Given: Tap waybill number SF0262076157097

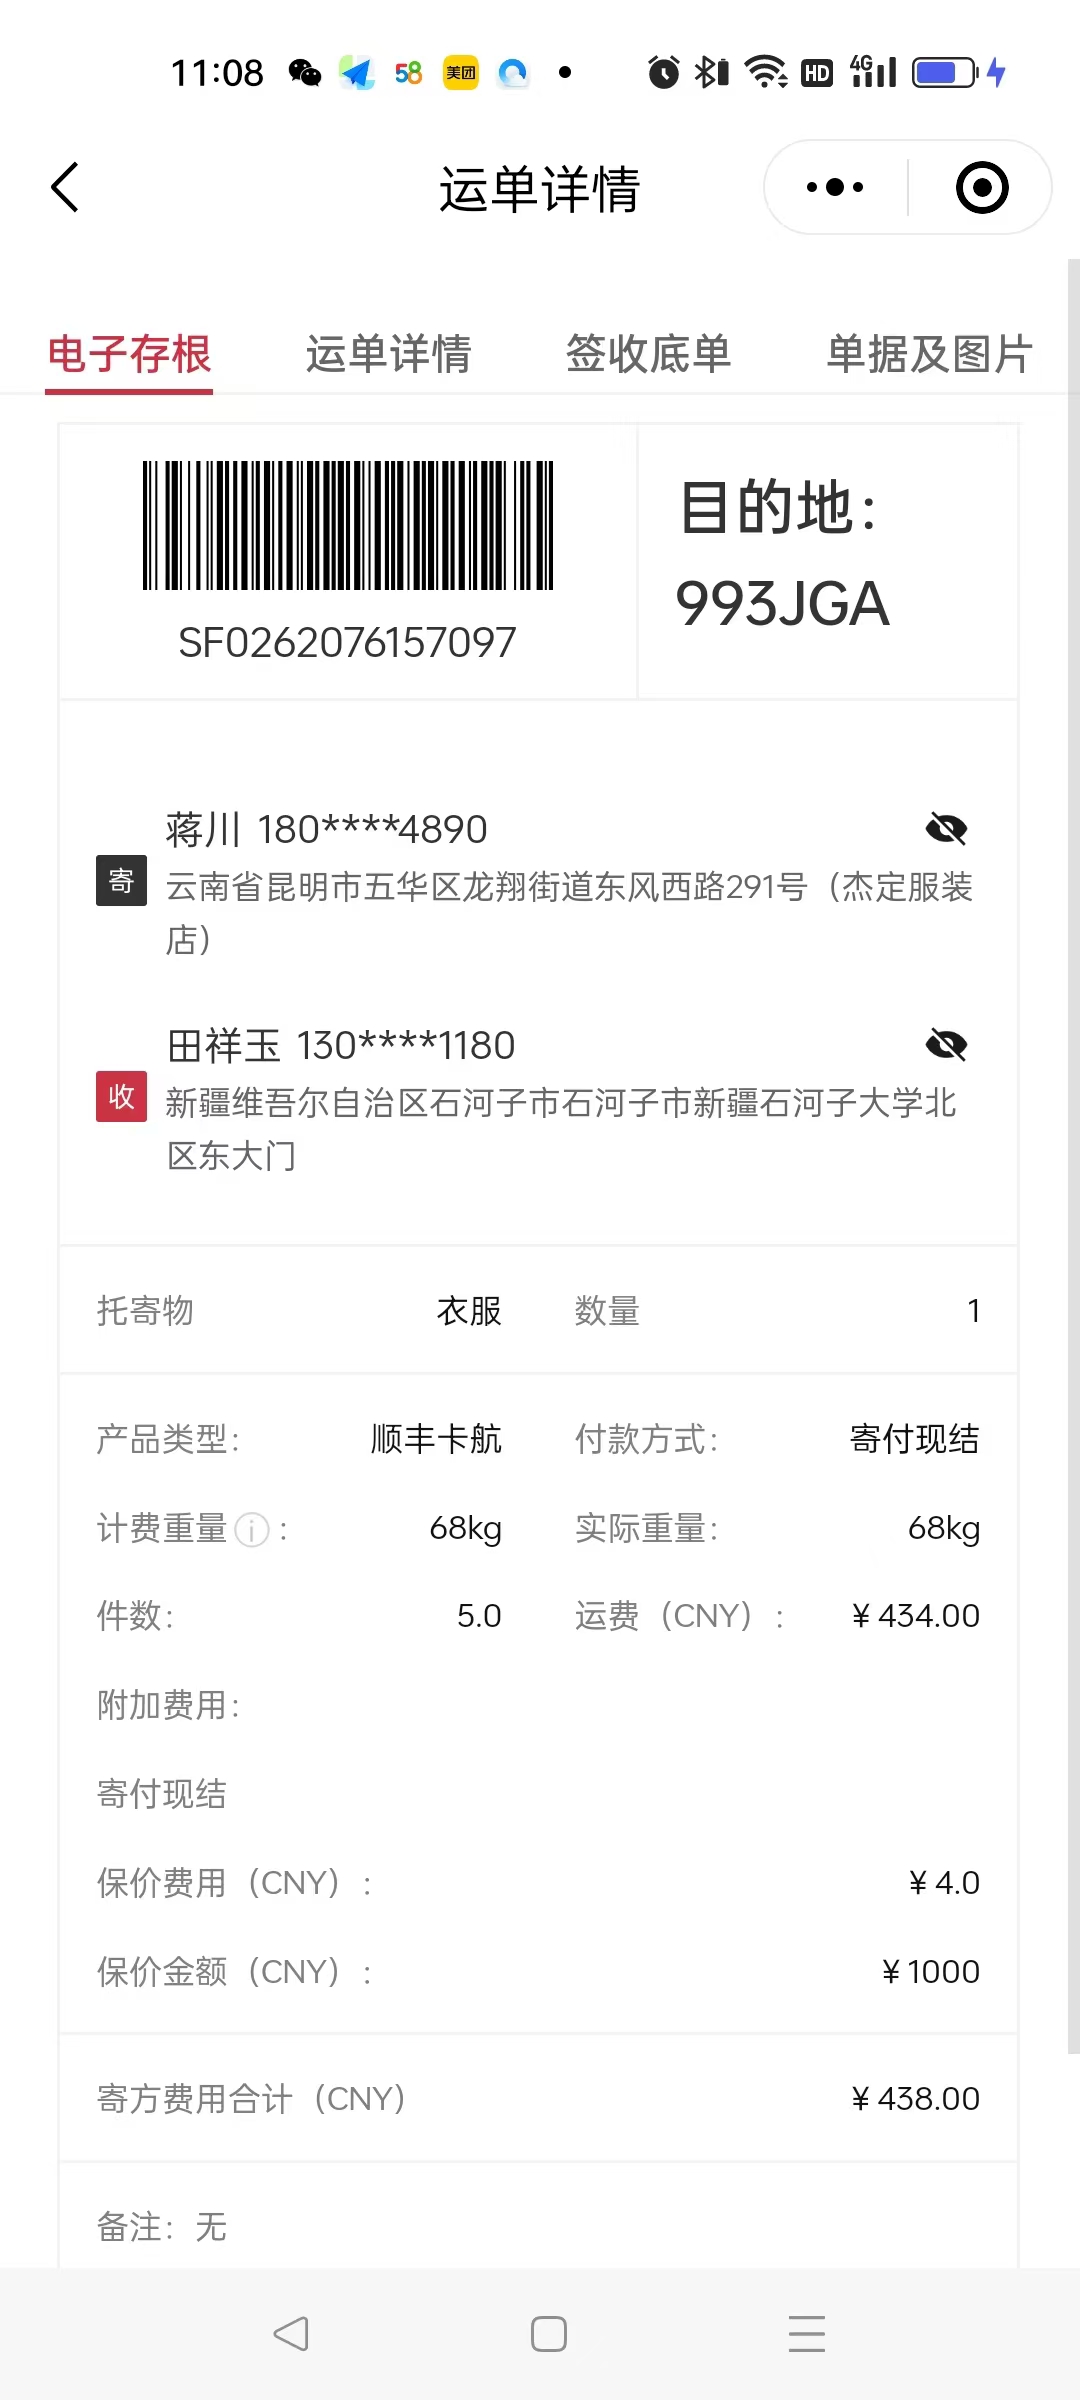Looking at the screenshot, I should (x=347, y=643).
